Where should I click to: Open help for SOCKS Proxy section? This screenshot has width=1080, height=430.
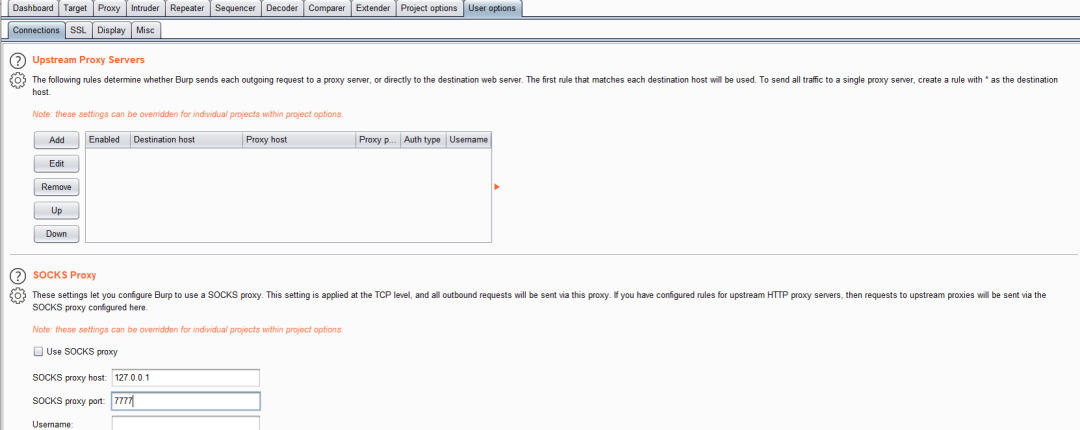point(18,276)
